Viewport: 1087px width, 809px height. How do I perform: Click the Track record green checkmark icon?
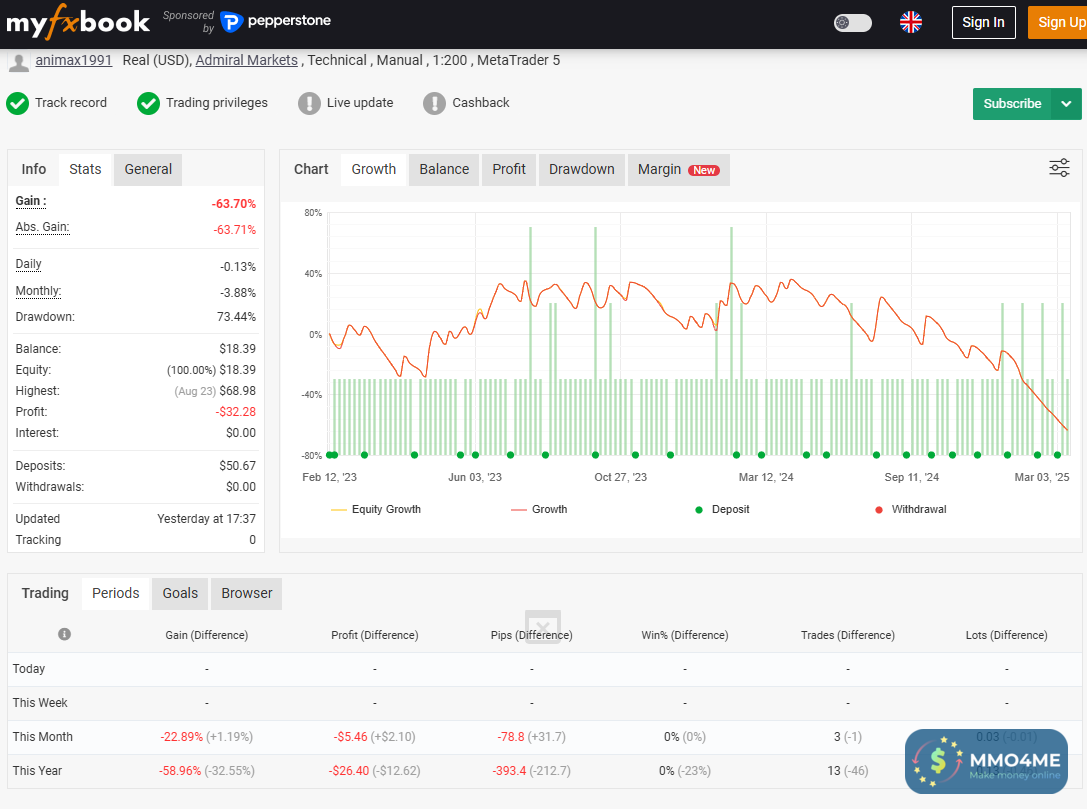coord(18,103)
